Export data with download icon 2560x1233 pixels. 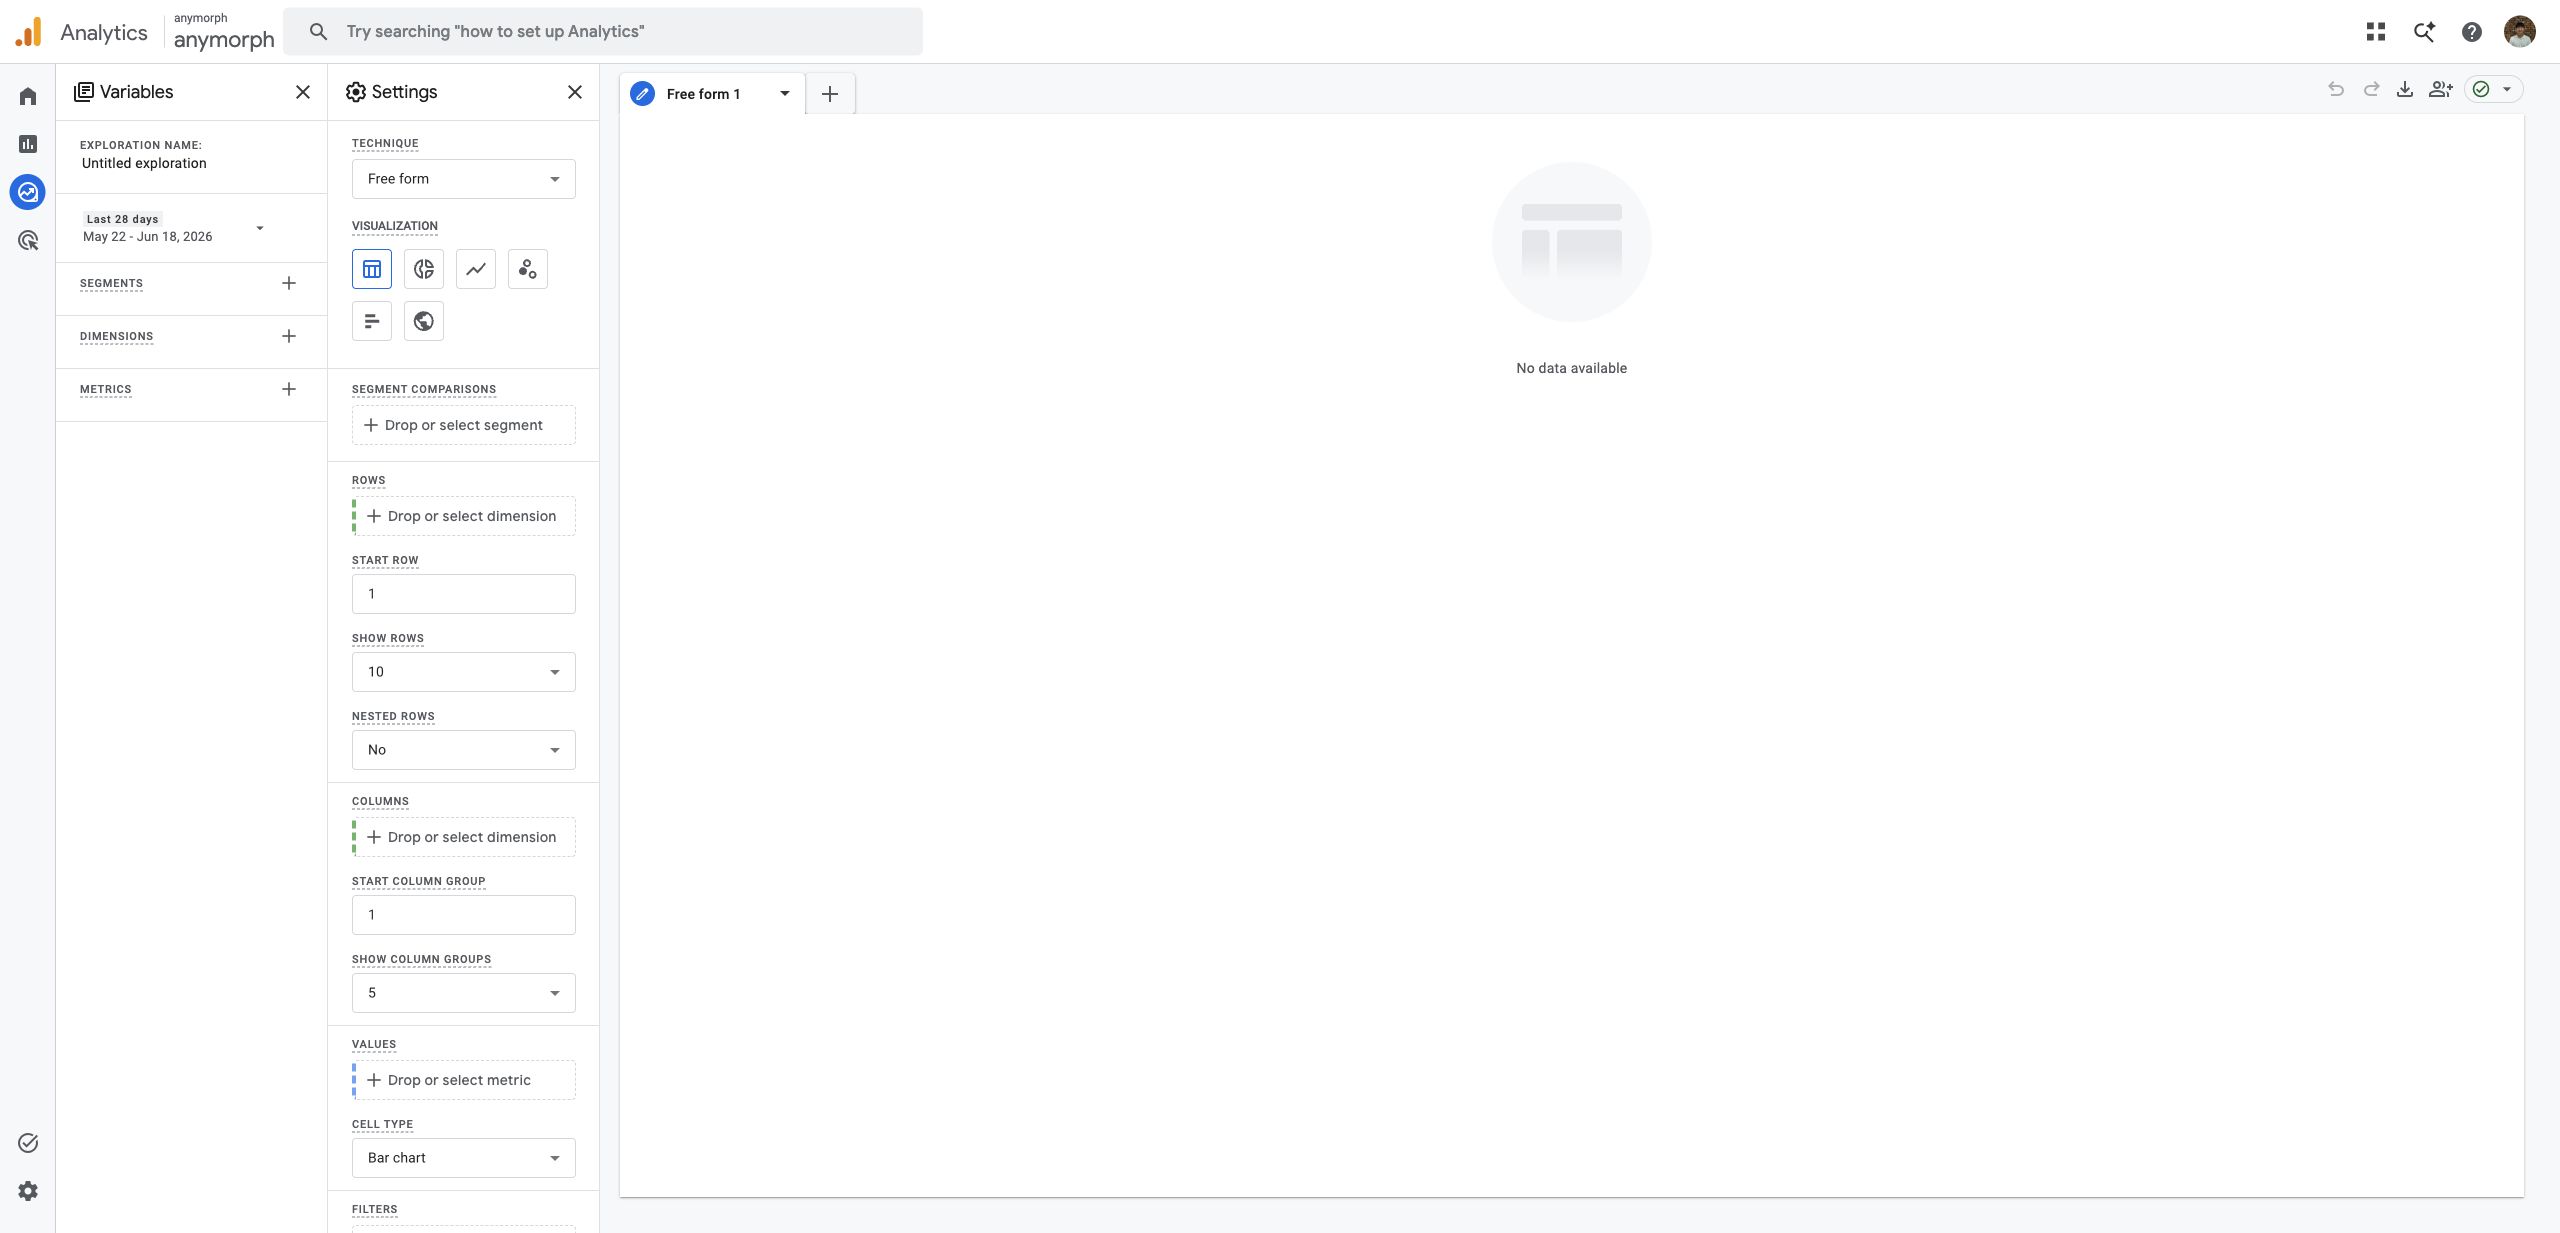tap(2405, 89)
